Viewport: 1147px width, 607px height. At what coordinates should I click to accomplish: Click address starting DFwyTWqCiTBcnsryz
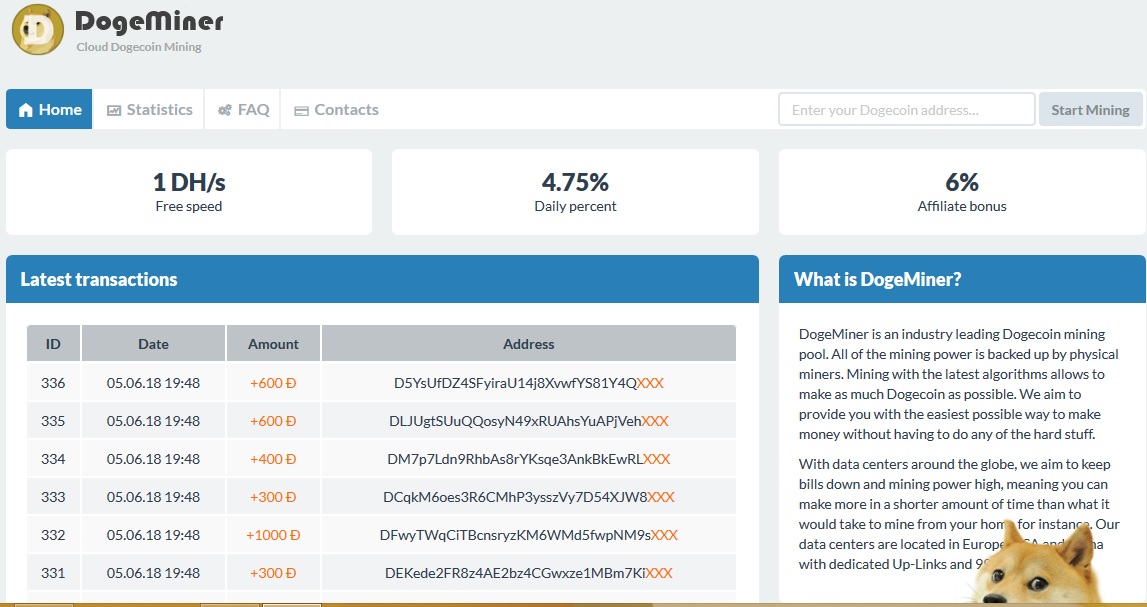coord(528,535)
